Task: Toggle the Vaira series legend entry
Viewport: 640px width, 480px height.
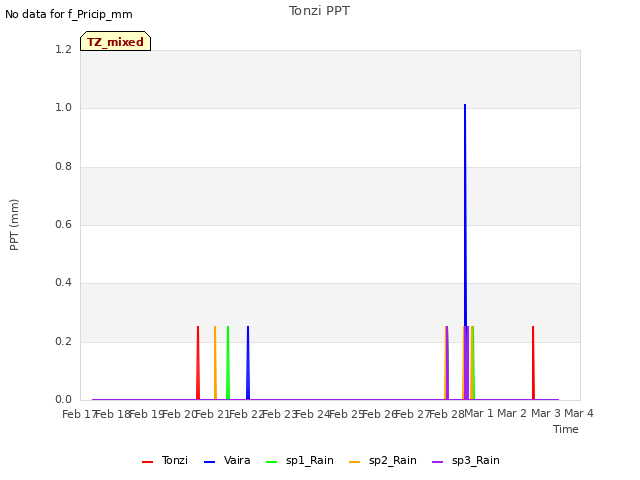Action: point(227,461)
